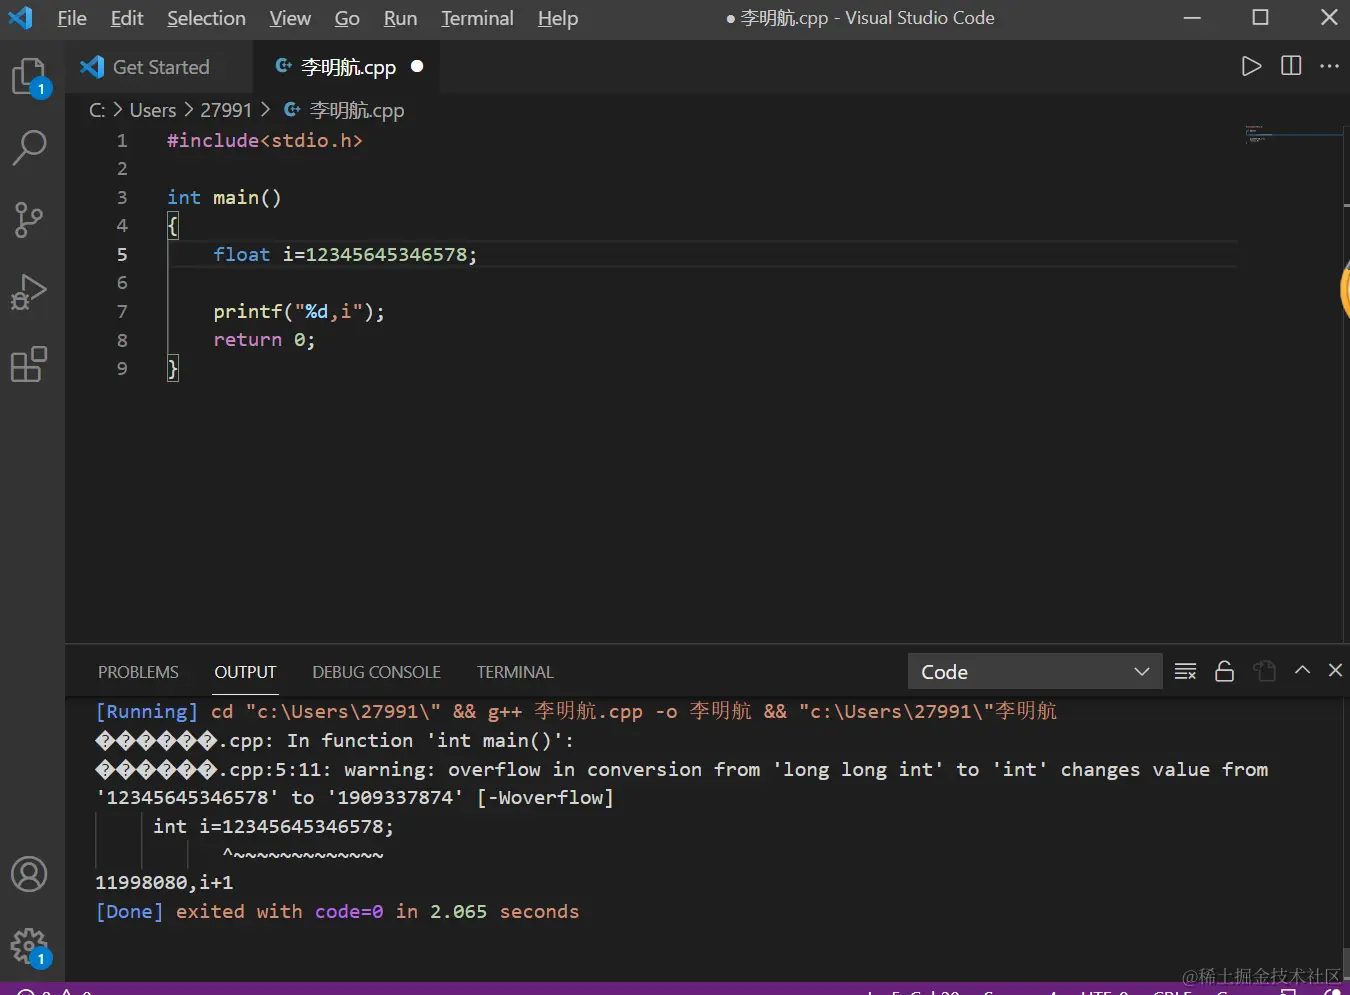
Task: Maximize the panel with the chevron-up arrow
Action: [1302, 671]
